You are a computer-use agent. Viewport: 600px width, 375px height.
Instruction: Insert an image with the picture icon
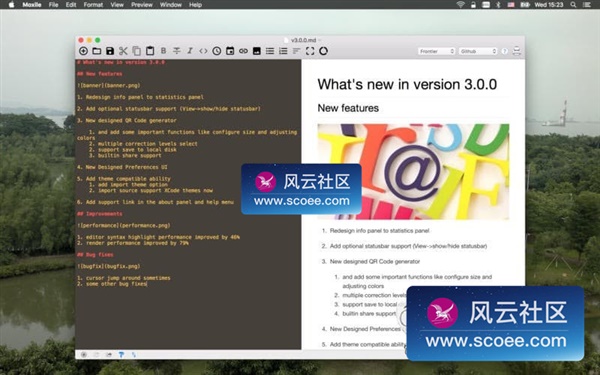[257, 51]
